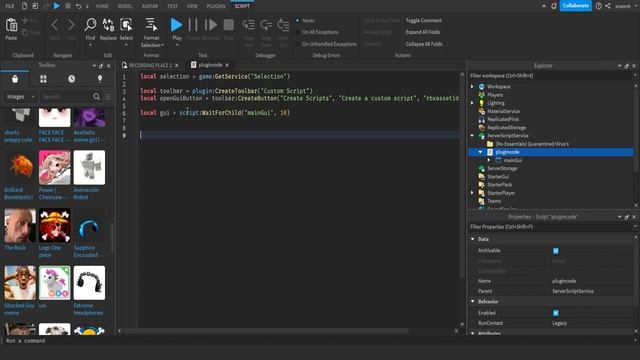The height and width of the screenshot is (360, 640).
Task: Click the quick-access run arrow in the title bar
Action: [x=56, y=6]
